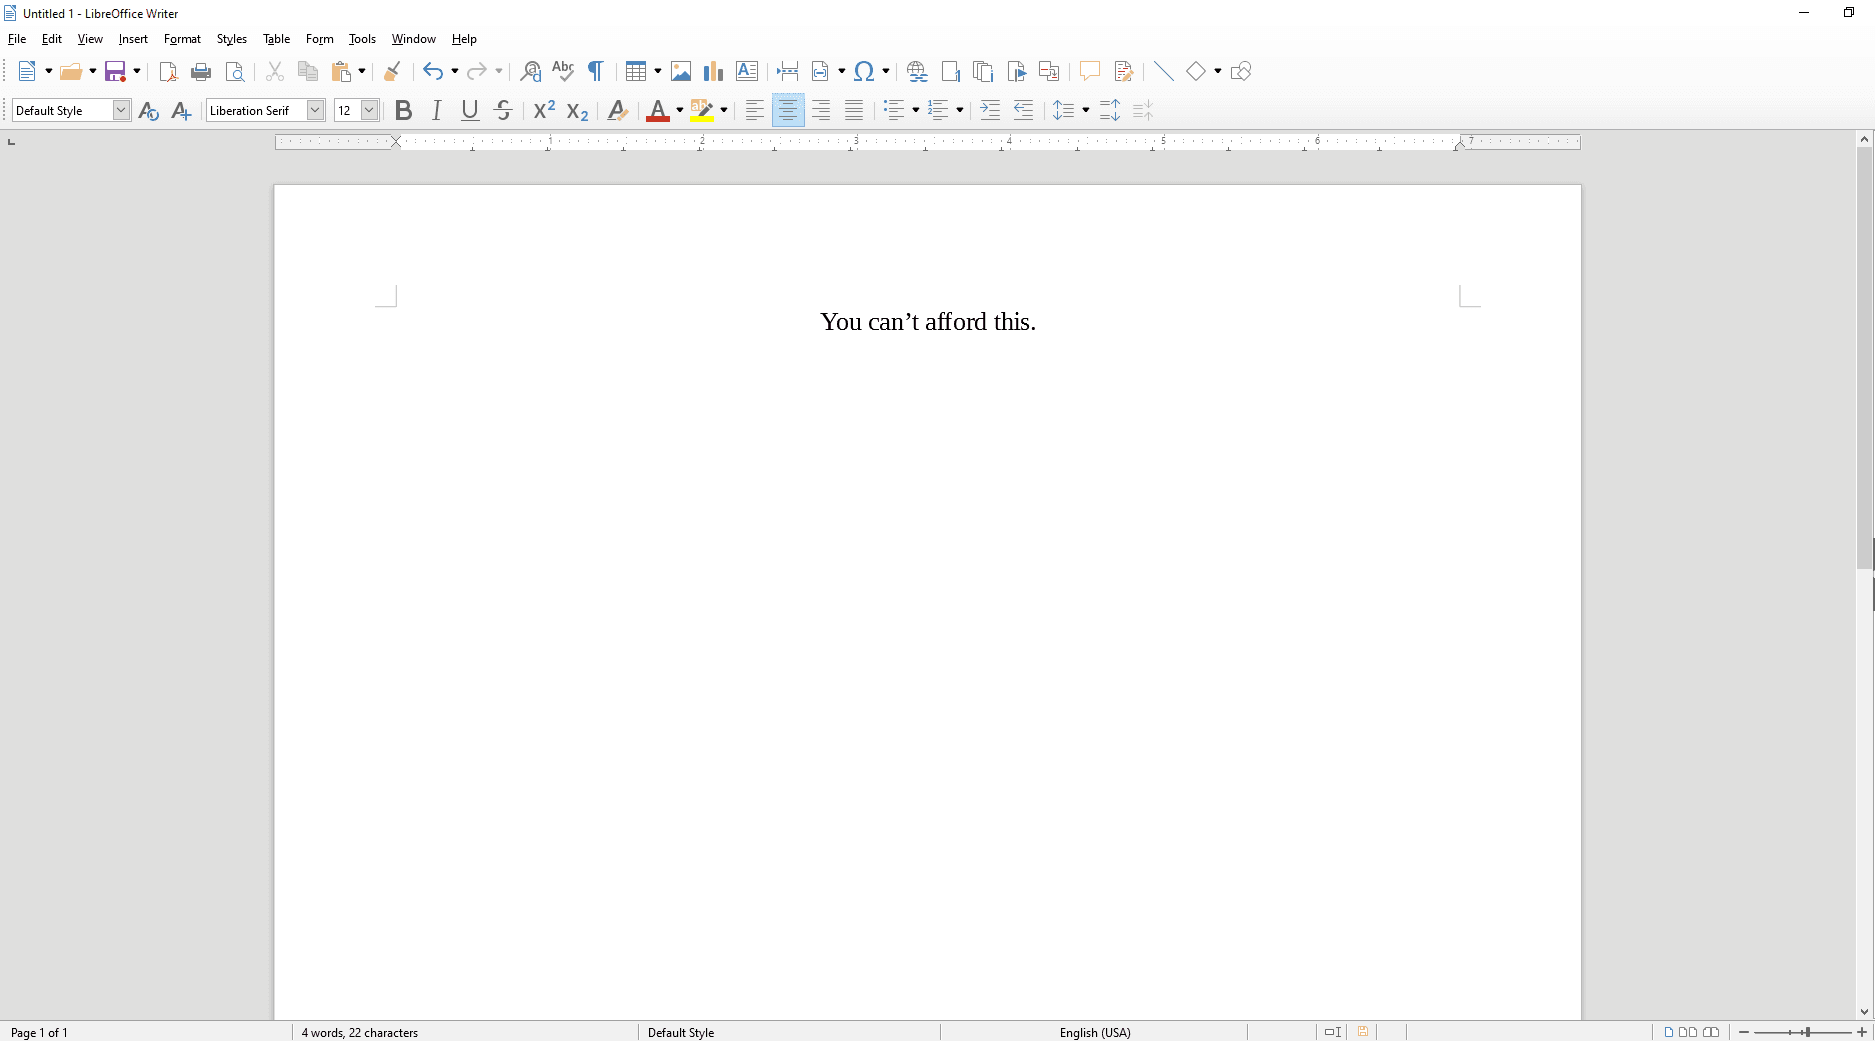The height and width of the screenshot is (1041, 1875).
Task: Toggle formatting marks (pilcrow)
Action: pos(596,71)
